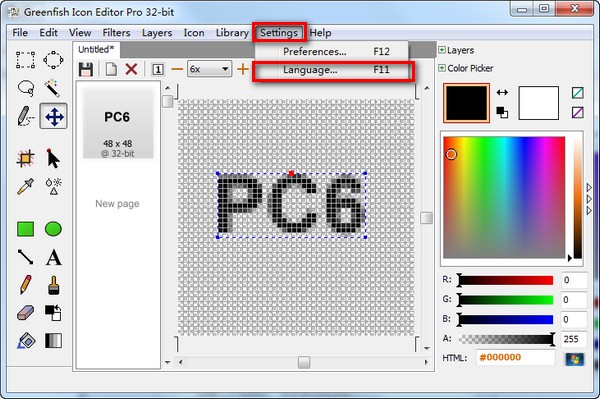Click the red R channel slider
Viewport: 600px width, 399px height.
(x=506, y=280)
